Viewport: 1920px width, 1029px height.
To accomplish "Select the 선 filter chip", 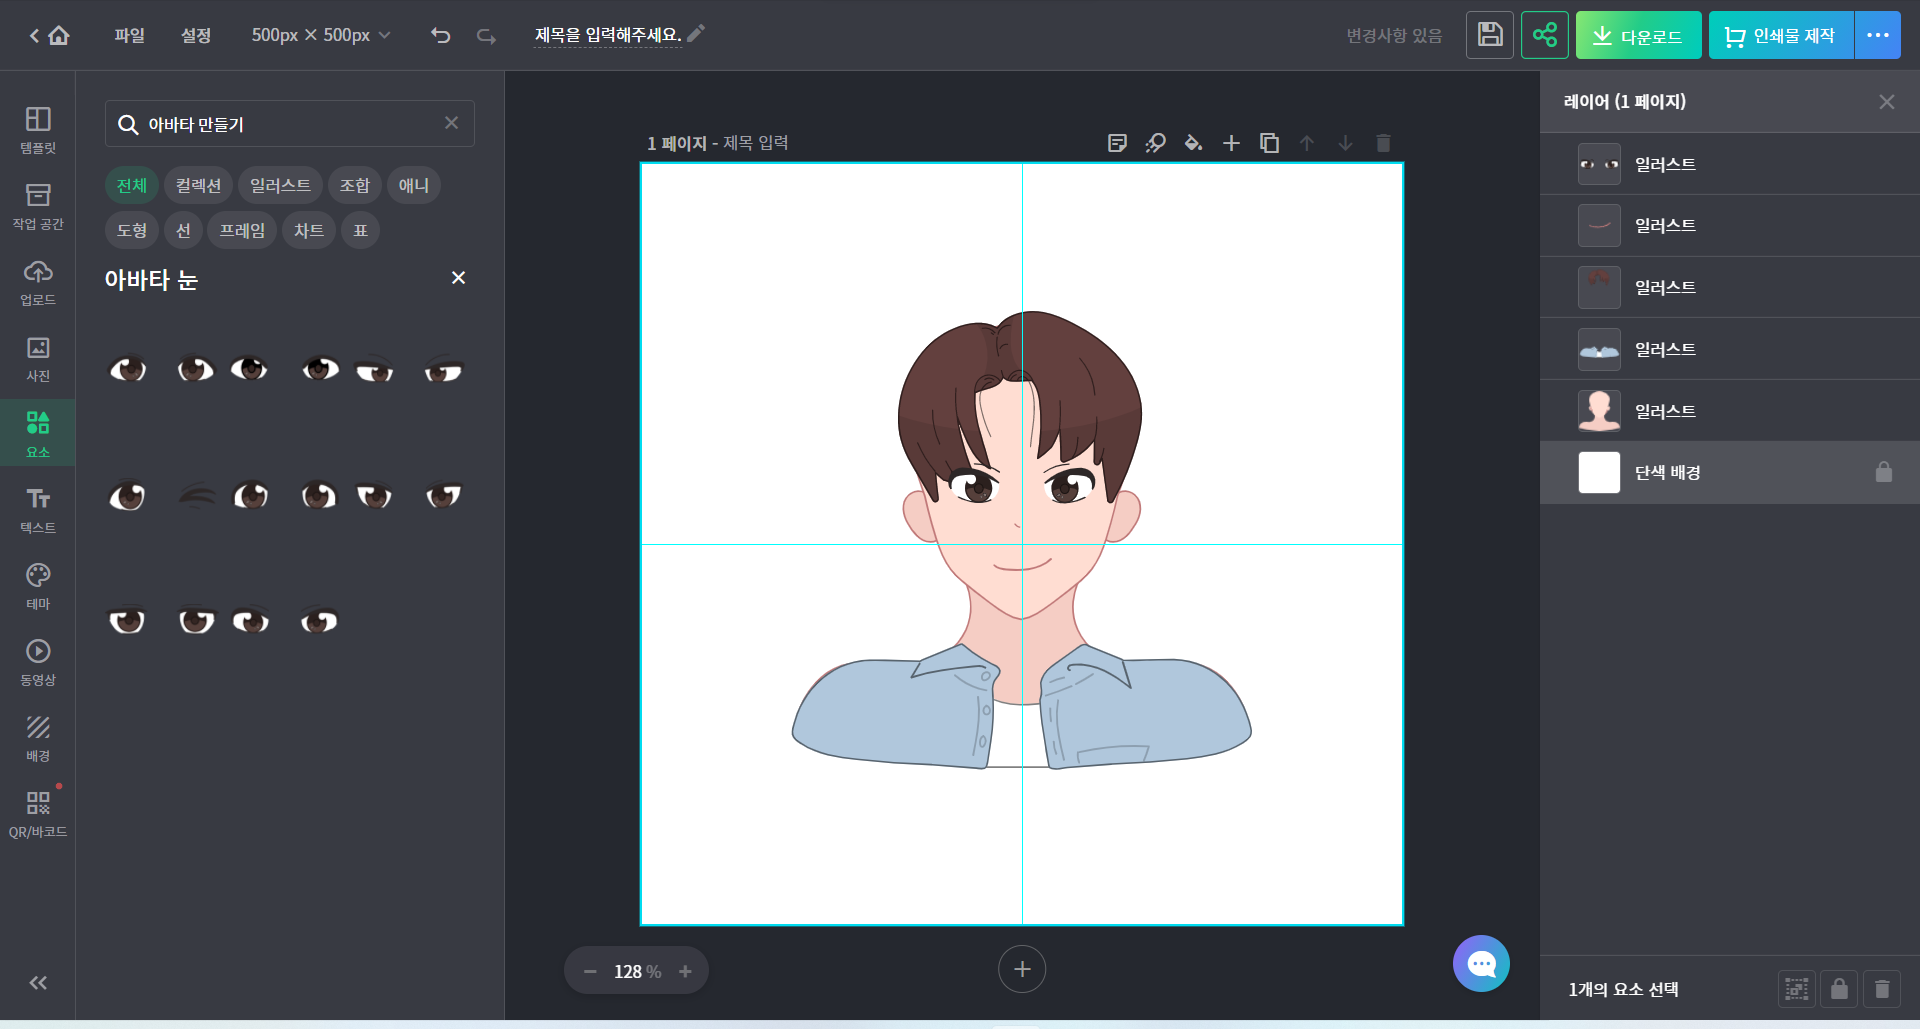I will pyautogui.click(x=183, y=230).
